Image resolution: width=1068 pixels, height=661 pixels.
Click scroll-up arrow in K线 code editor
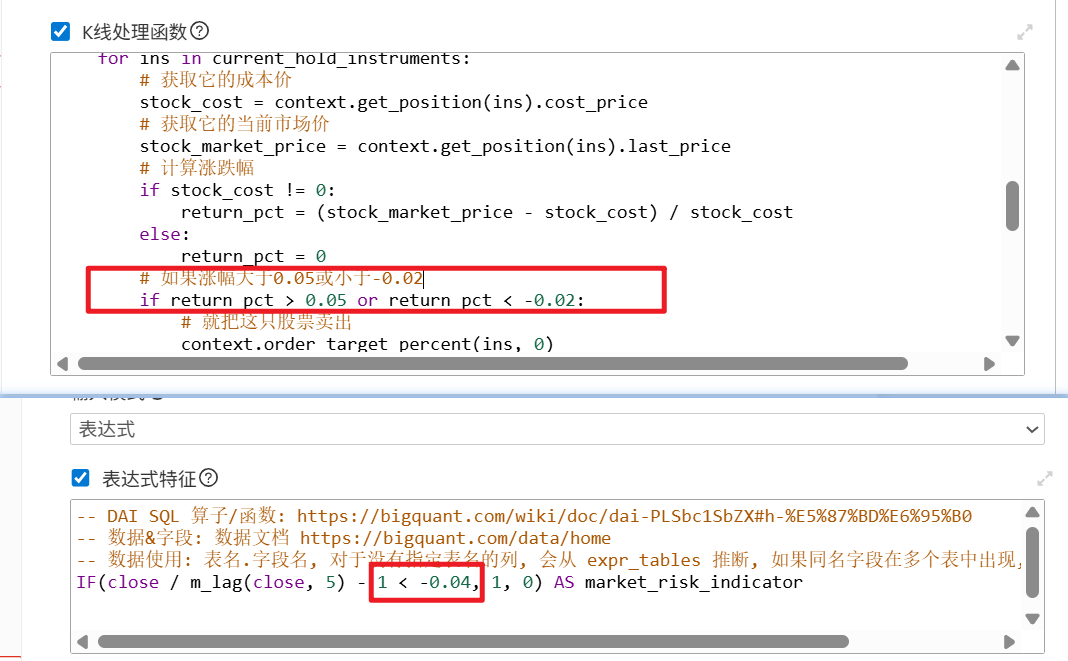click(x=1012, y=66)
